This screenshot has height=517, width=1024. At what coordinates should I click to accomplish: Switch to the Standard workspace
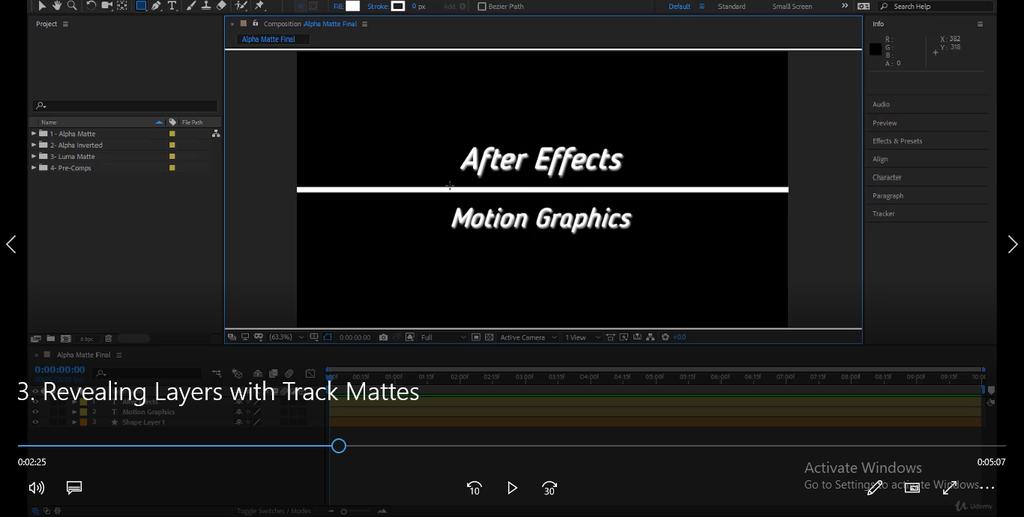pos(731,7)
